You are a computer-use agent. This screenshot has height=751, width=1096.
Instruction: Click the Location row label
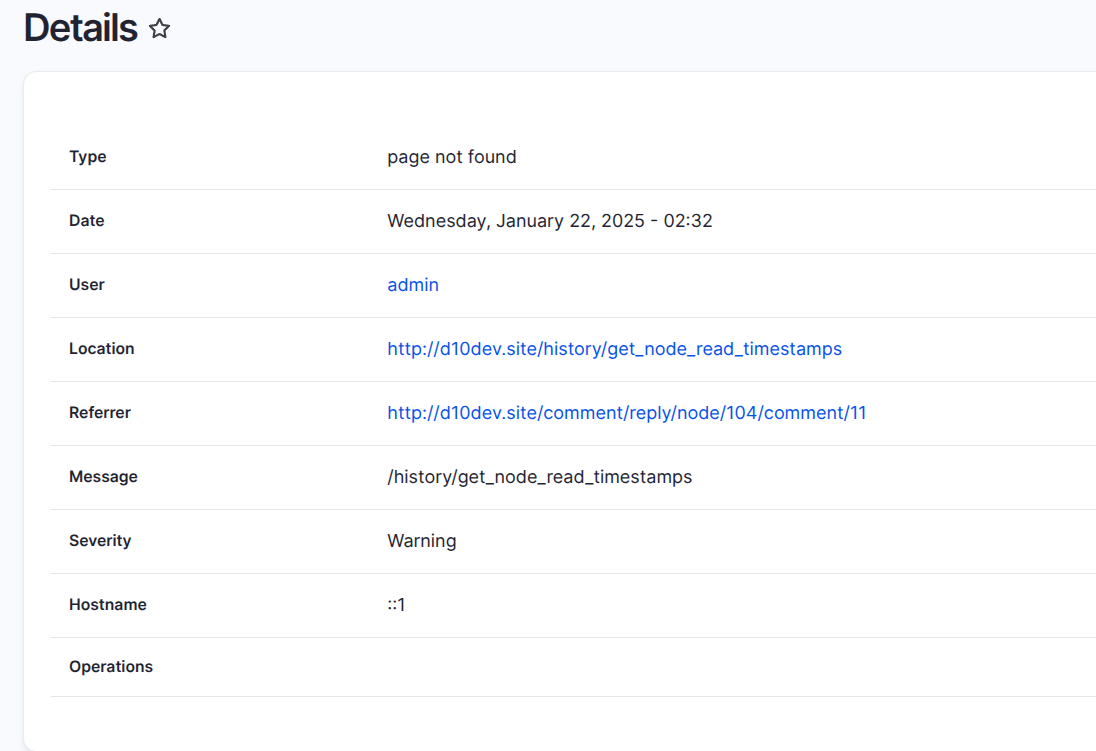[101, 349]
